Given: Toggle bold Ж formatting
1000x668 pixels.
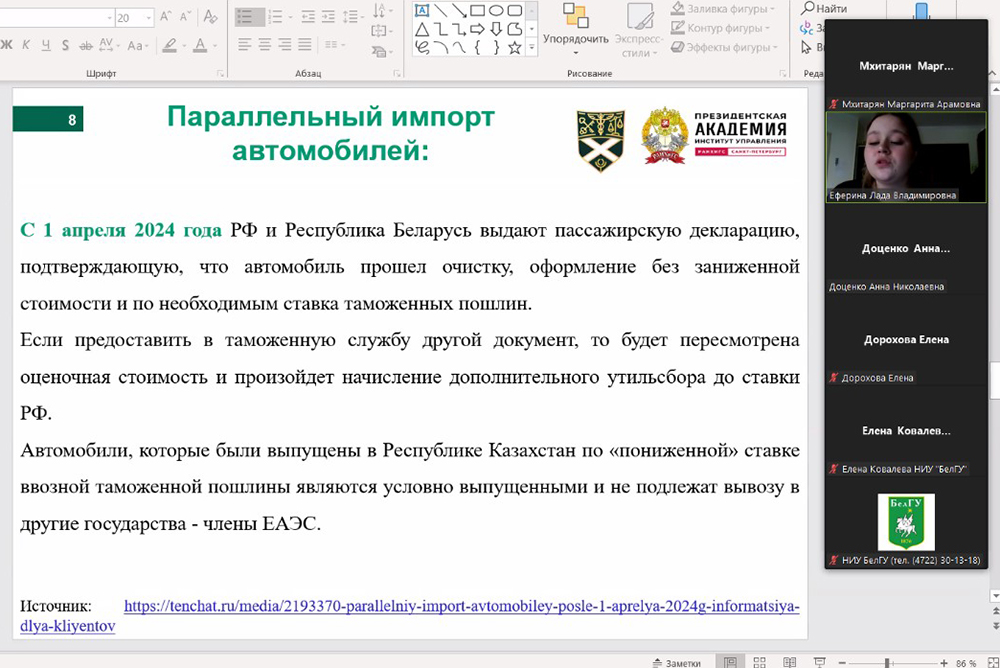Looking at the screenshot, I should 7,45.
